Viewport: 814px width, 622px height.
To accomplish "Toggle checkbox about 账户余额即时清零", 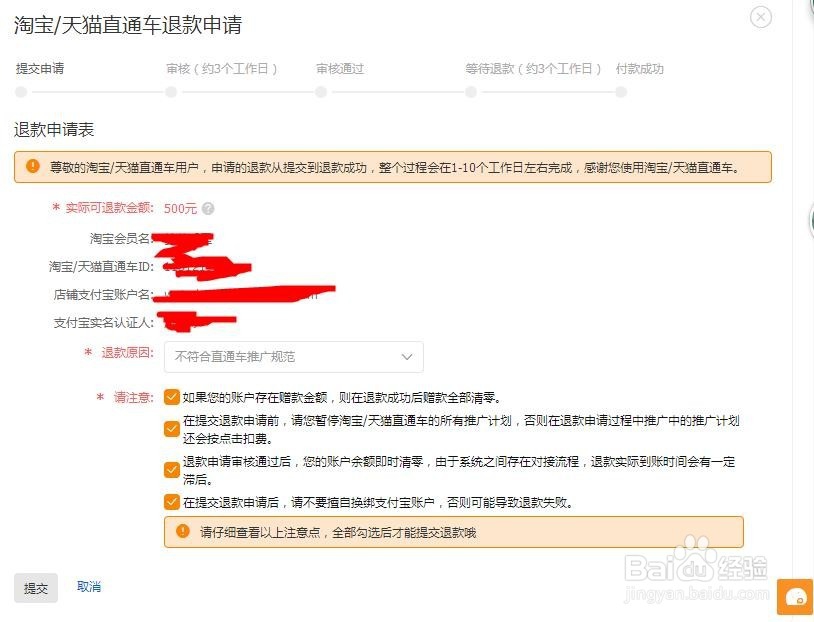I will click(x=171, y=469).
